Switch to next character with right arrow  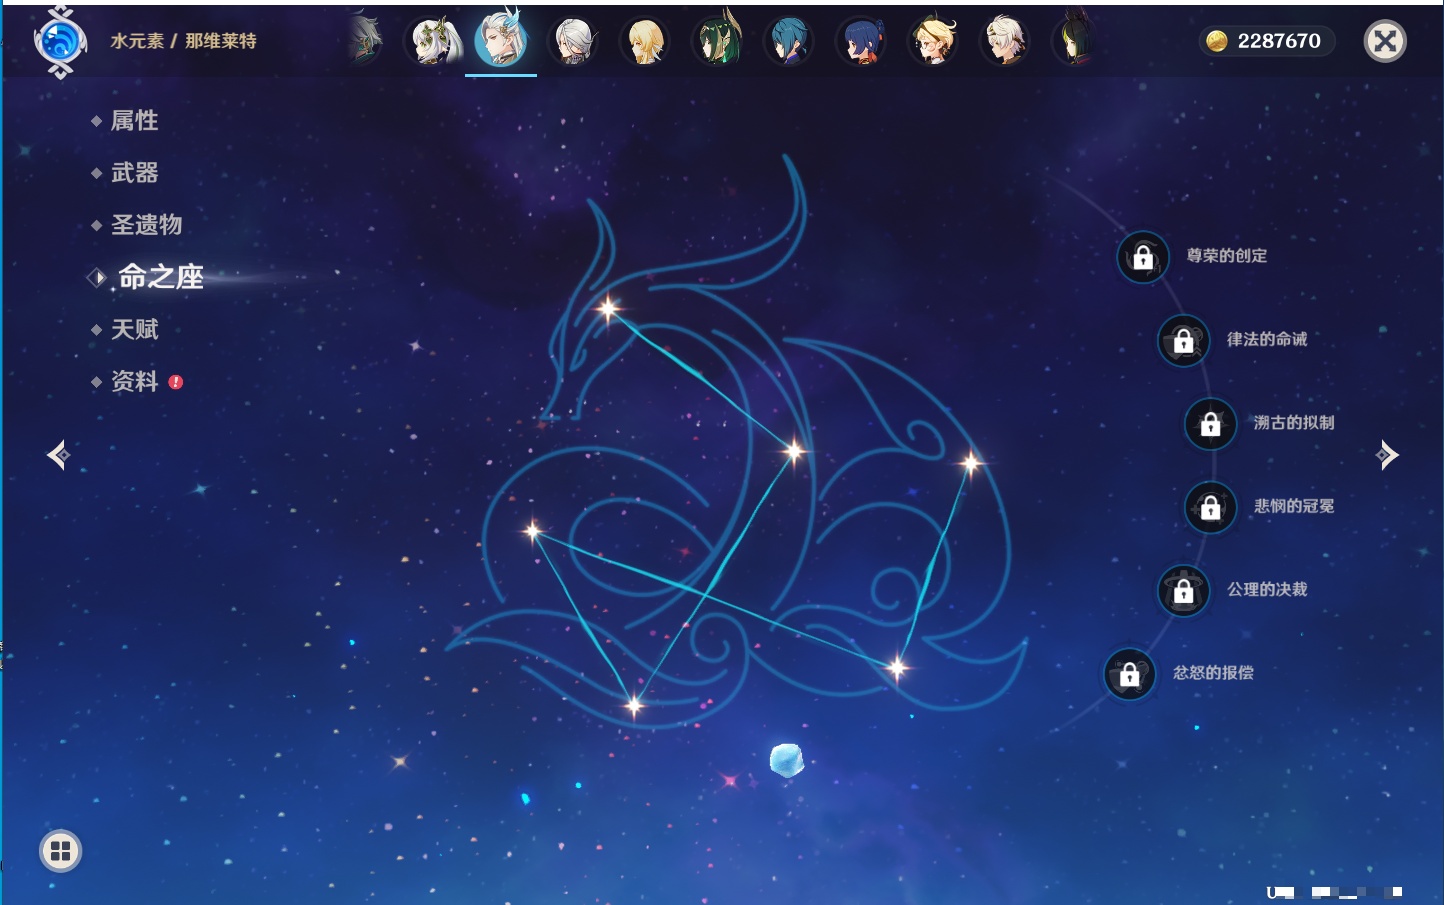(1386, 455)
